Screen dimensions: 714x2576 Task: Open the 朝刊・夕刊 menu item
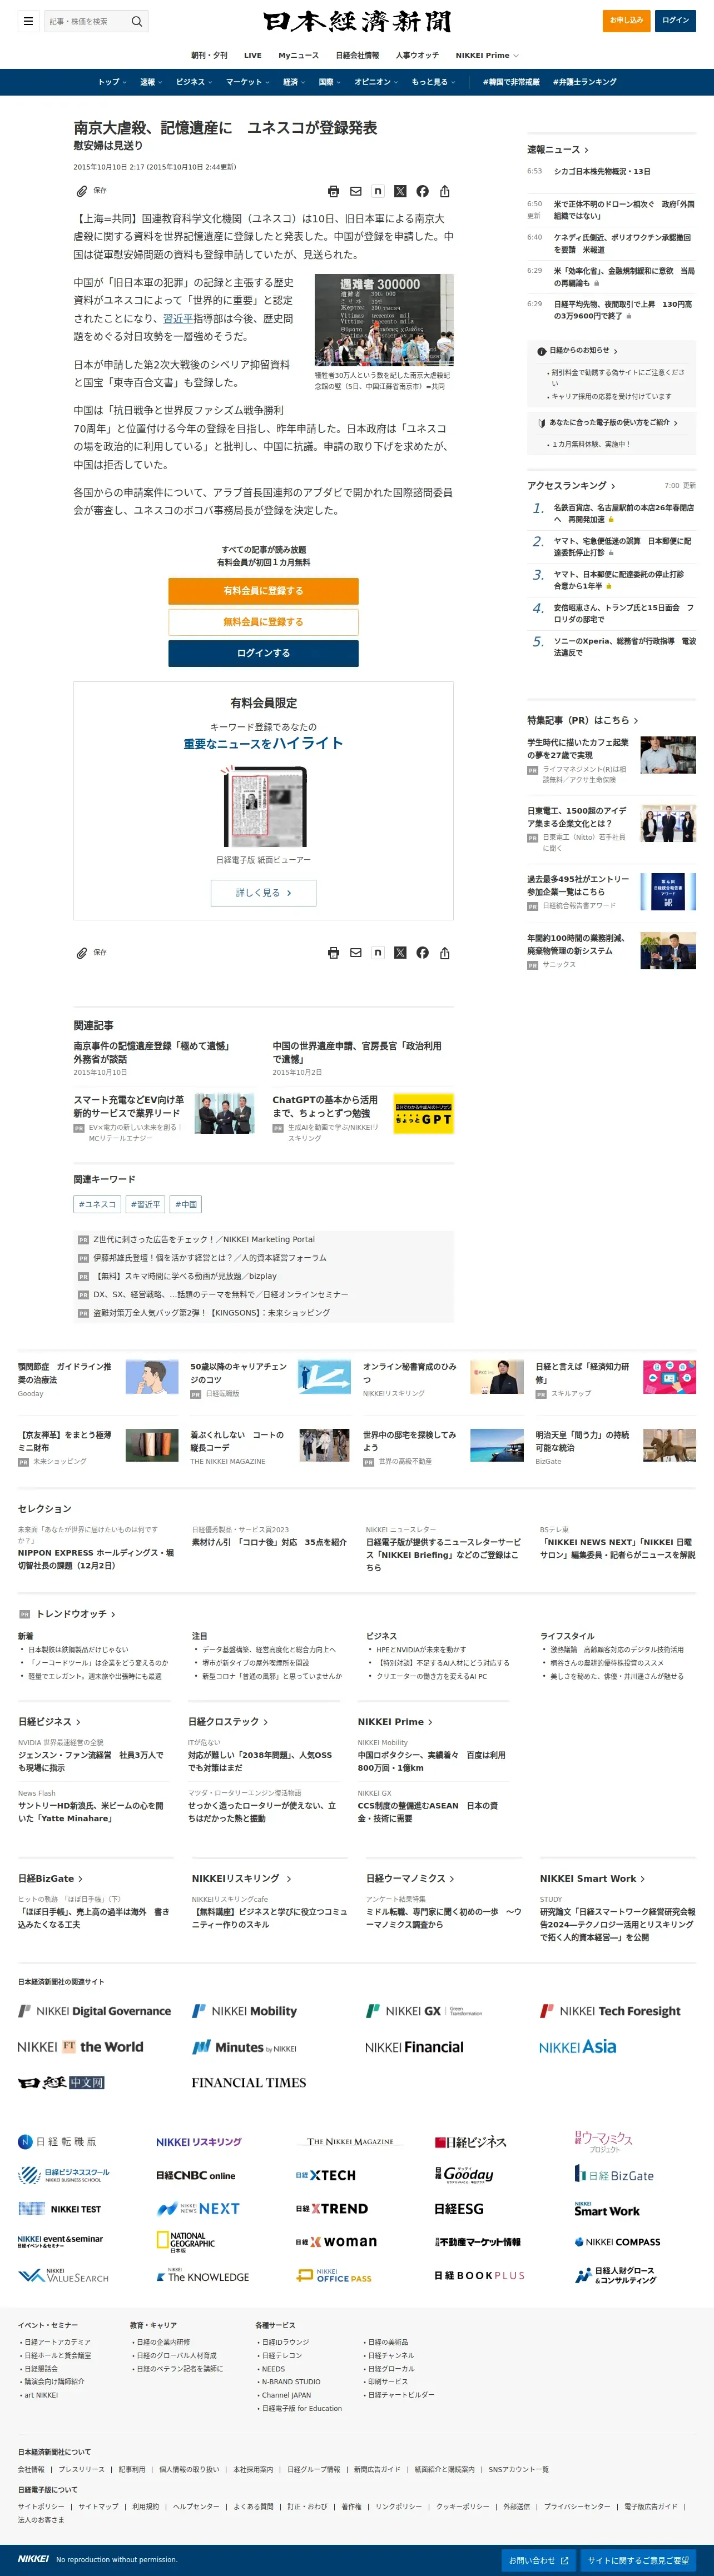(209, 56)
